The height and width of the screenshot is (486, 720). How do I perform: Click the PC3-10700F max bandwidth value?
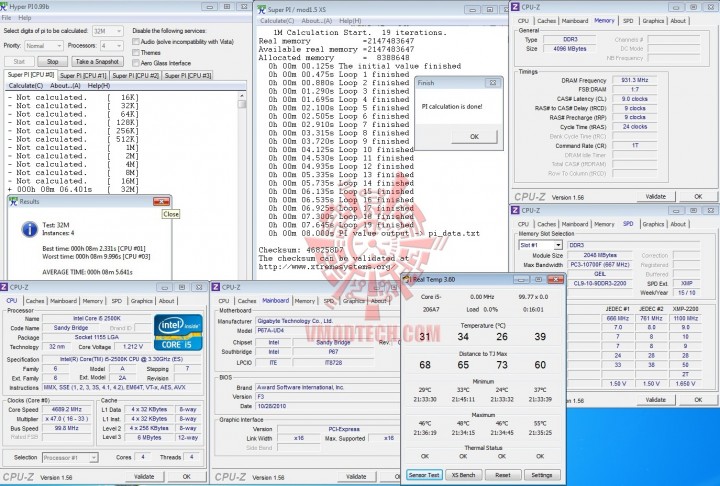tap(599, 265)
